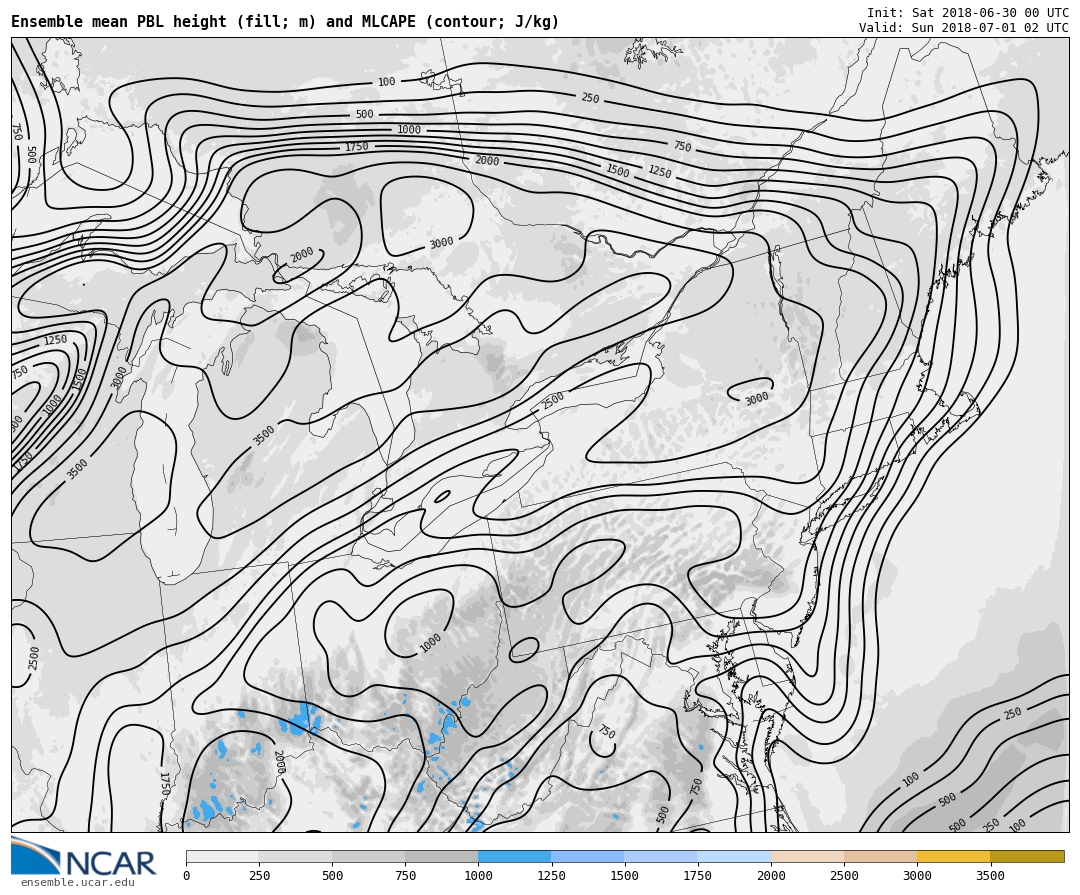Click the colorbar tick label '3000'
1080x895 pixels.
pyautogui.click(x=917, y=876)
